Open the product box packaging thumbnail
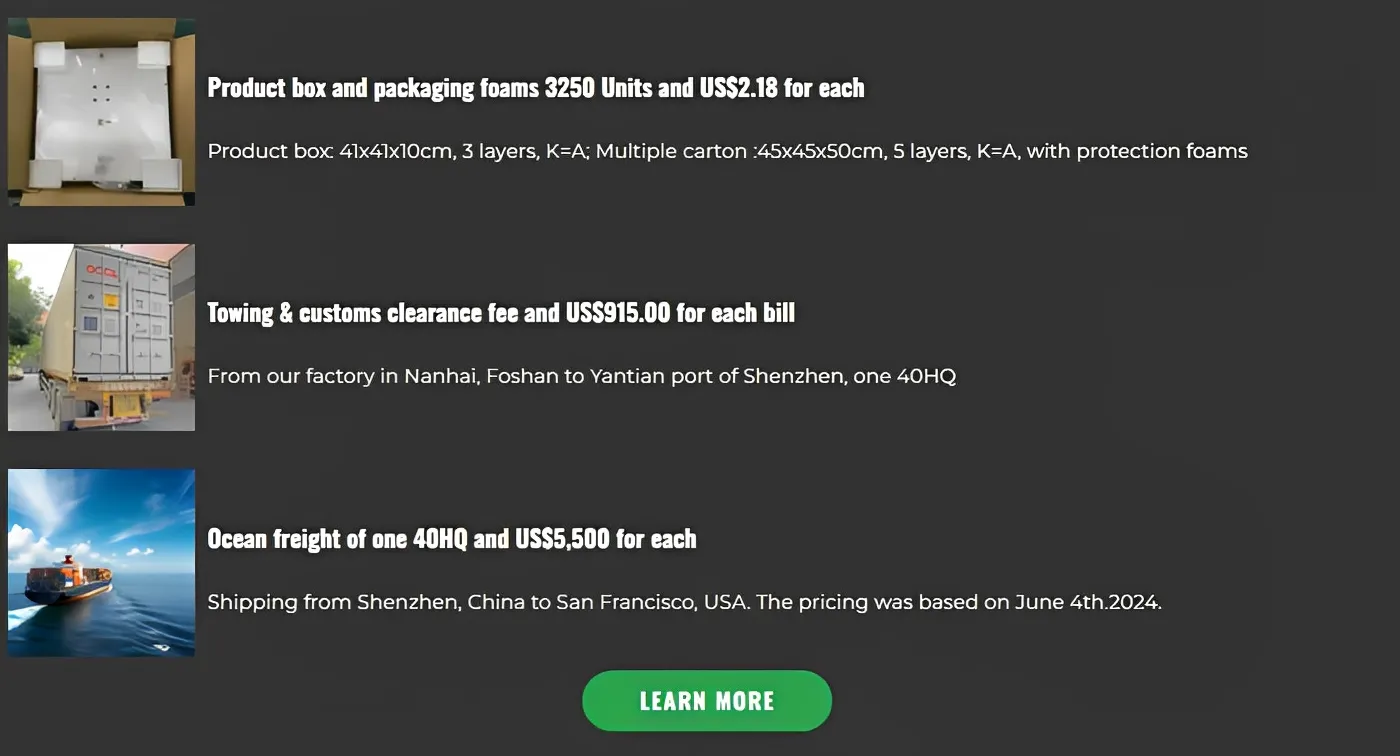The height and width of the screenshot is (756, 1400). point(101,112)
